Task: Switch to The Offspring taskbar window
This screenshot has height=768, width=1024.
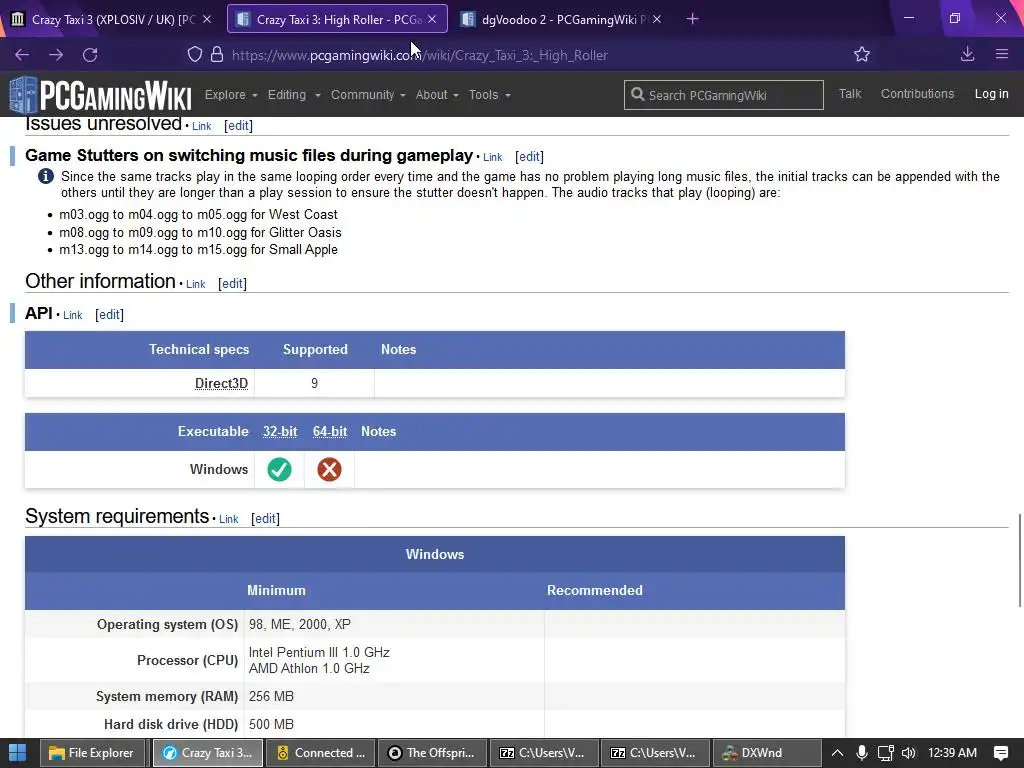Action: [x=432, y=753]
